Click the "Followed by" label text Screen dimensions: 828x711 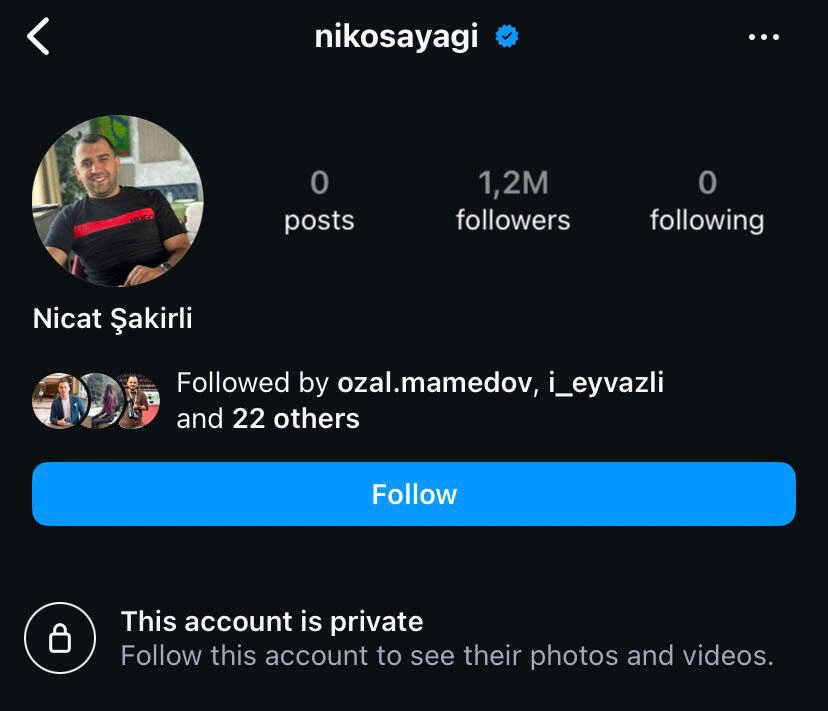(x=253, y=383)
